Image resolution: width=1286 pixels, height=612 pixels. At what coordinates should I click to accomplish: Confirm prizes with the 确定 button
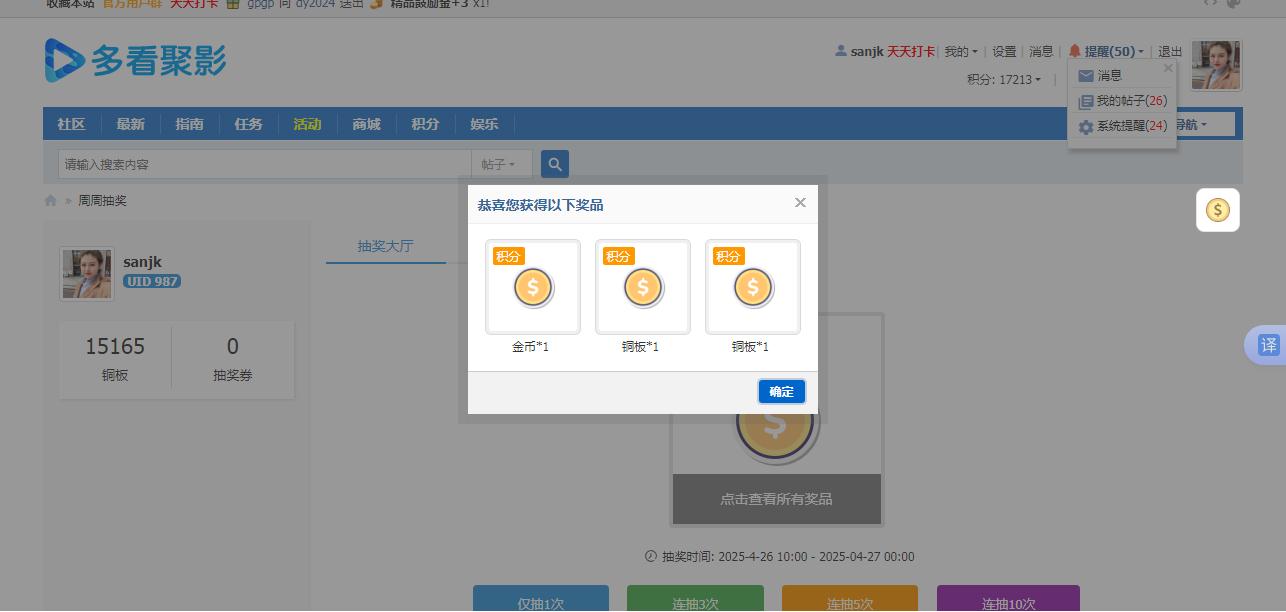781,391
